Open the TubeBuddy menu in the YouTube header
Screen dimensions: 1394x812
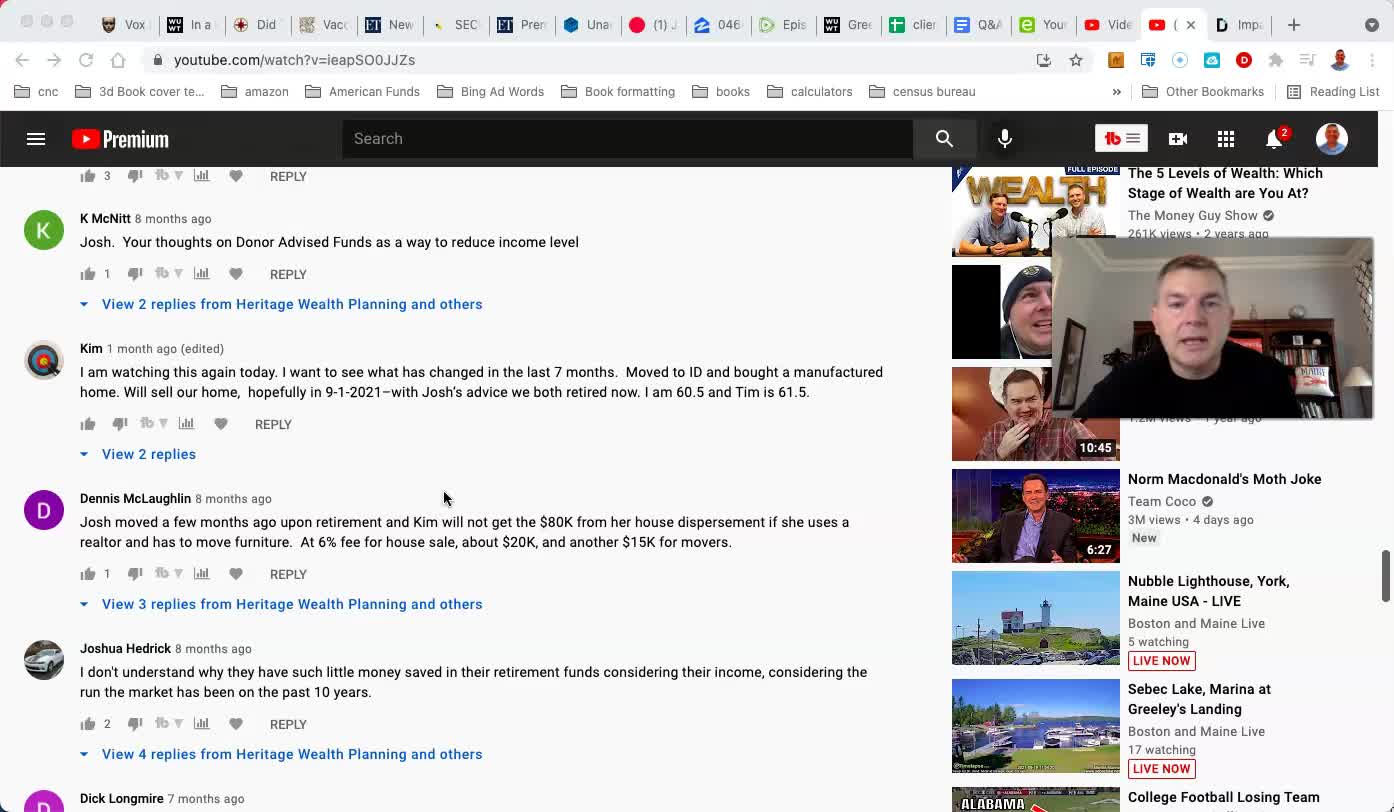(x=1121, y=139)
